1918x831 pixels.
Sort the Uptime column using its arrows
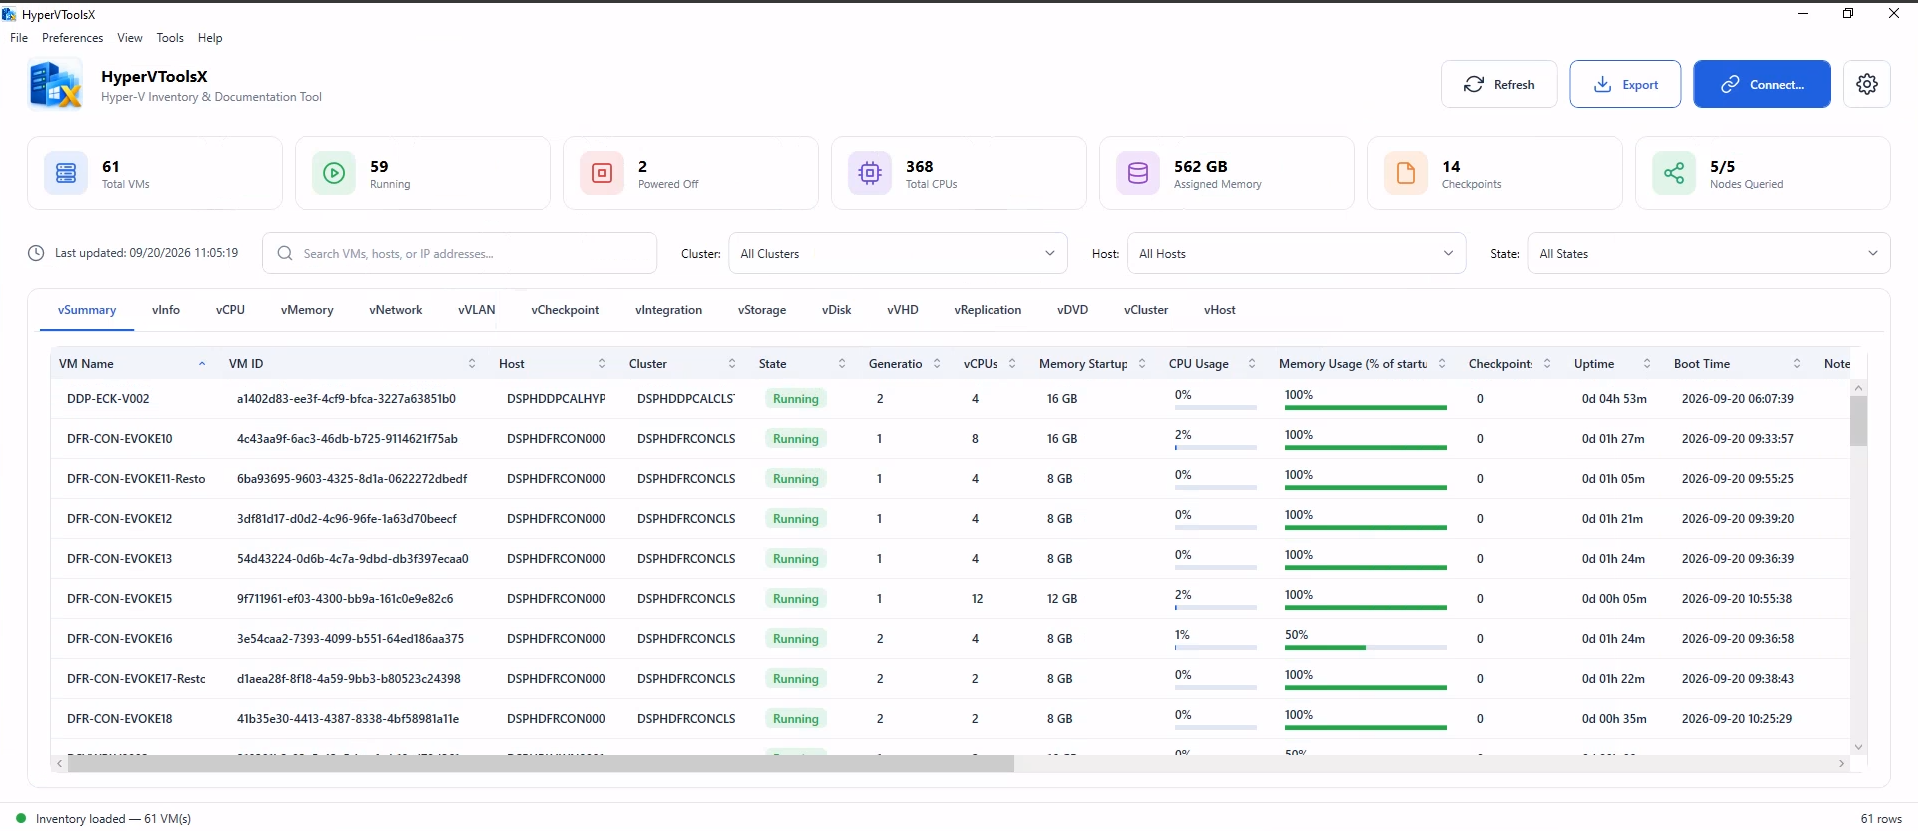pos(1647,364)
